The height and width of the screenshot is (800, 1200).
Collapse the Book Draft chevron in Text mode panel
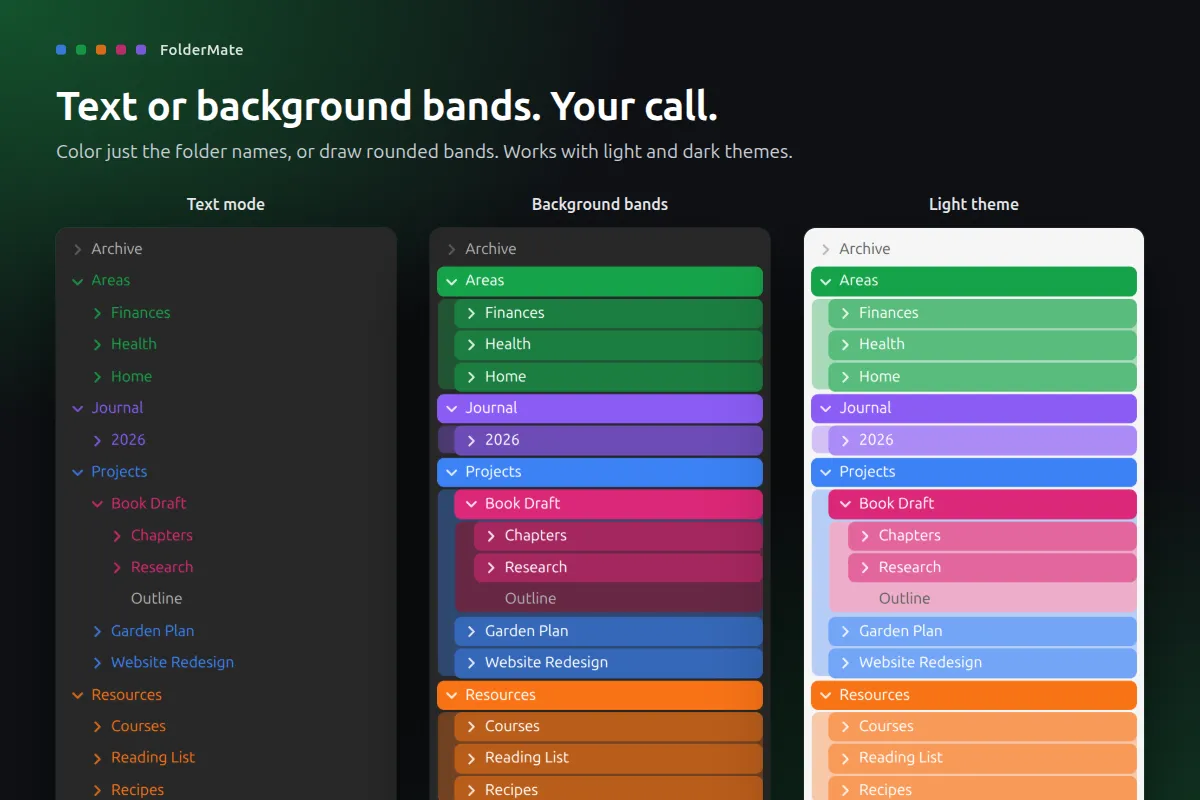click(97, 504)
